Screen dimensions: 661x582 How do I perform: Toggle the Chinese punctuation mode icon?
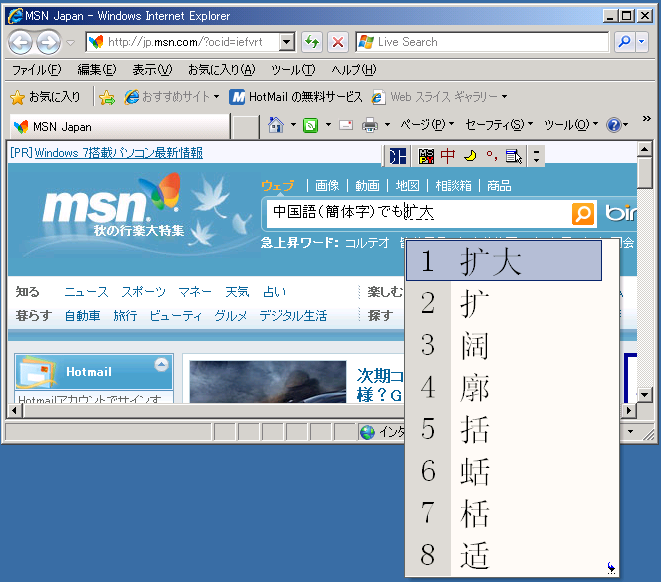(x=491, y=156)
